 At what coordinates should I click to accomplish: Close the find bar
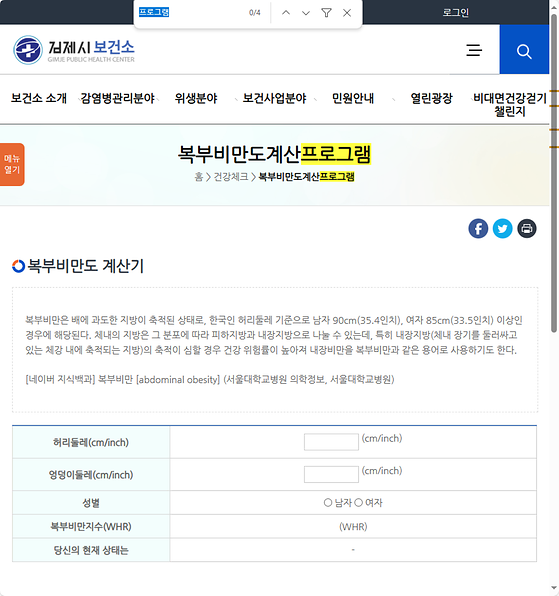click(x=347, y=13)
